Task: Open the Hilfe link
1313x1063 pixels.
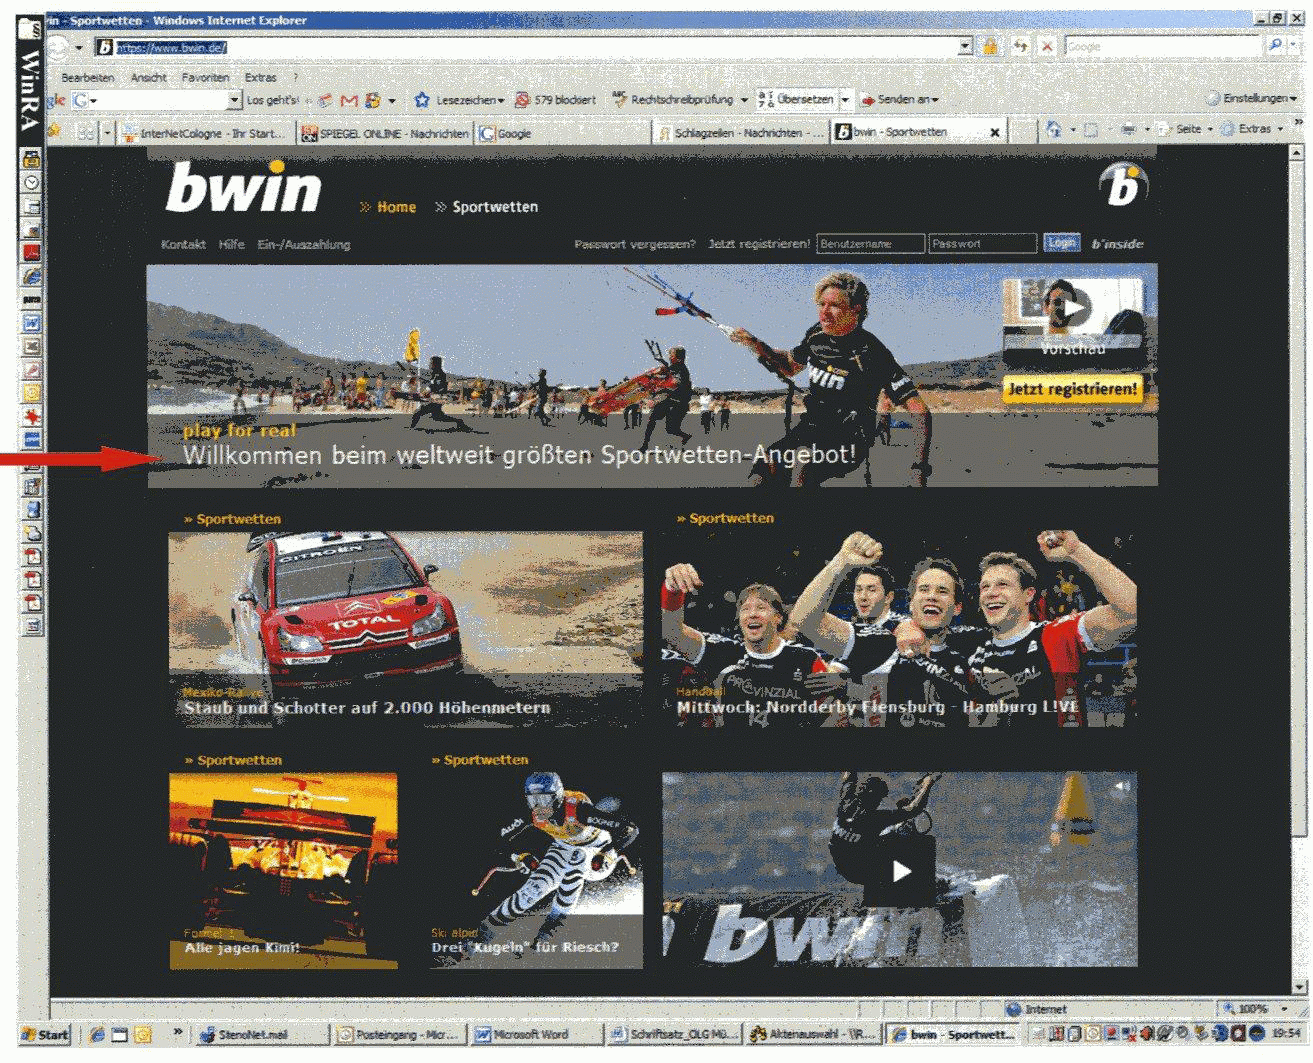Action: coord(231,244)
